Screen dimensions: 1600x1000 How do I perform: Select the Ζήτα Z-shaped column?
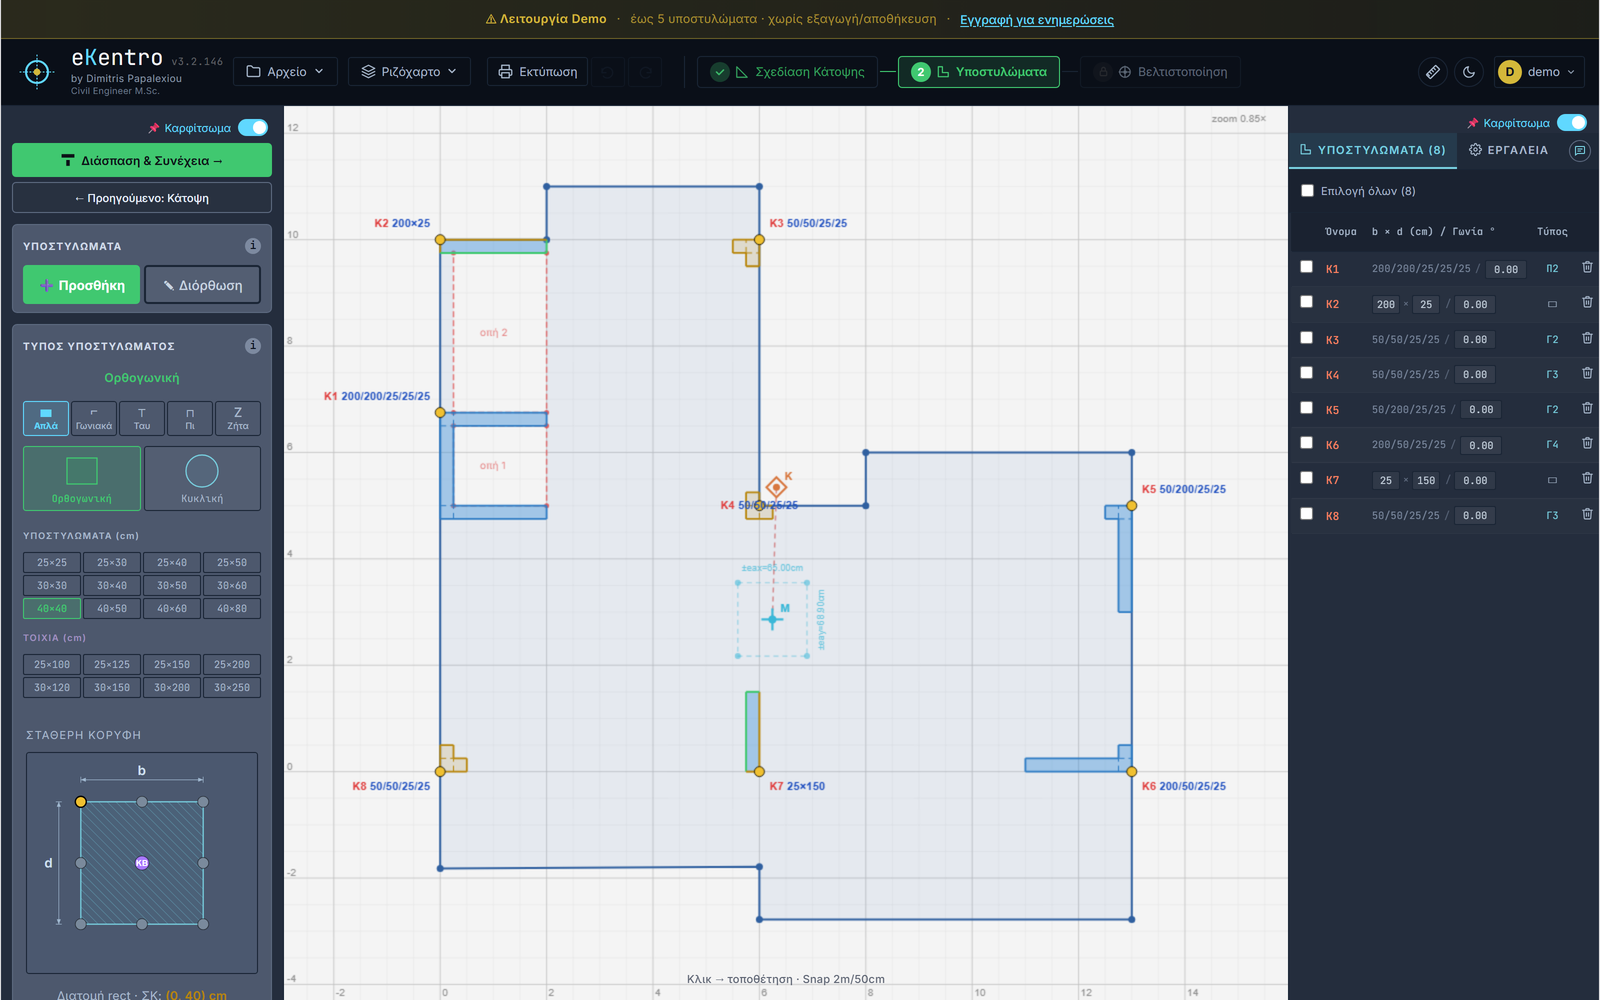pos(238,418)
